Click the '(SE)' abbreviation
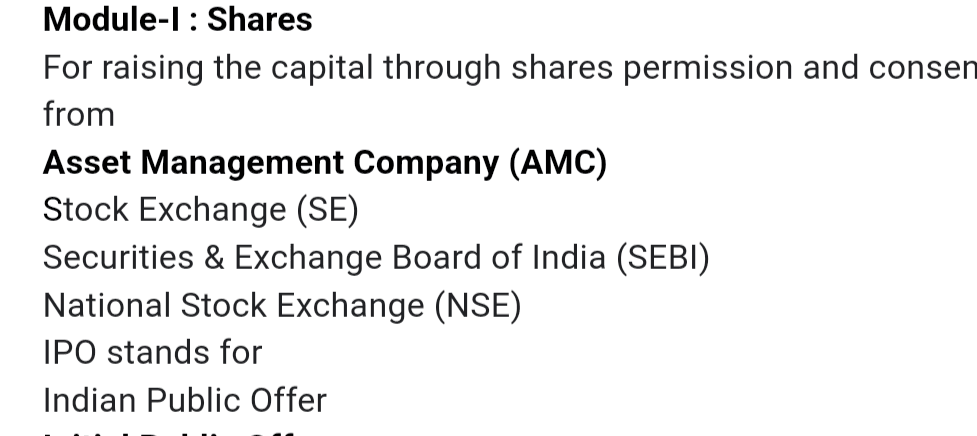977x436 pixels. click(x=328, y=210)
